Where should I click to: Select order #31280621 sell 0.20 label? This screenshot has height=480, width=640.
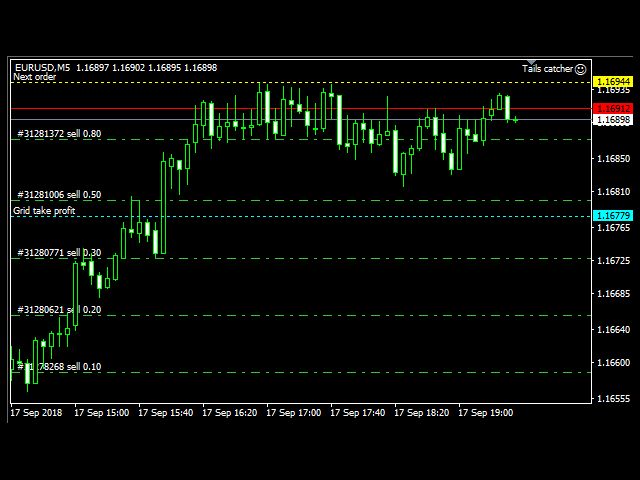click(59, 310)
